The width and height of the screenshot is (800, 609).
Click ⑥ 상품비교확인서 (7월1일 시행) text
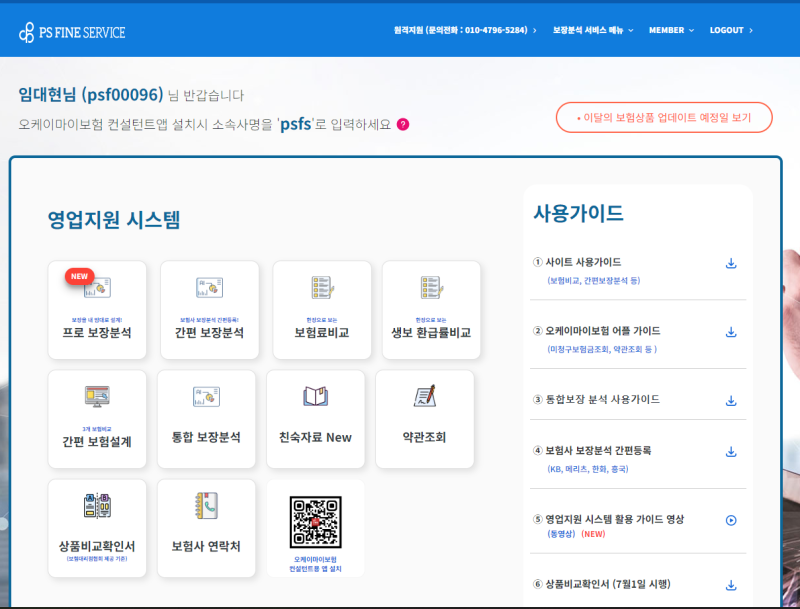click(602, 584)
